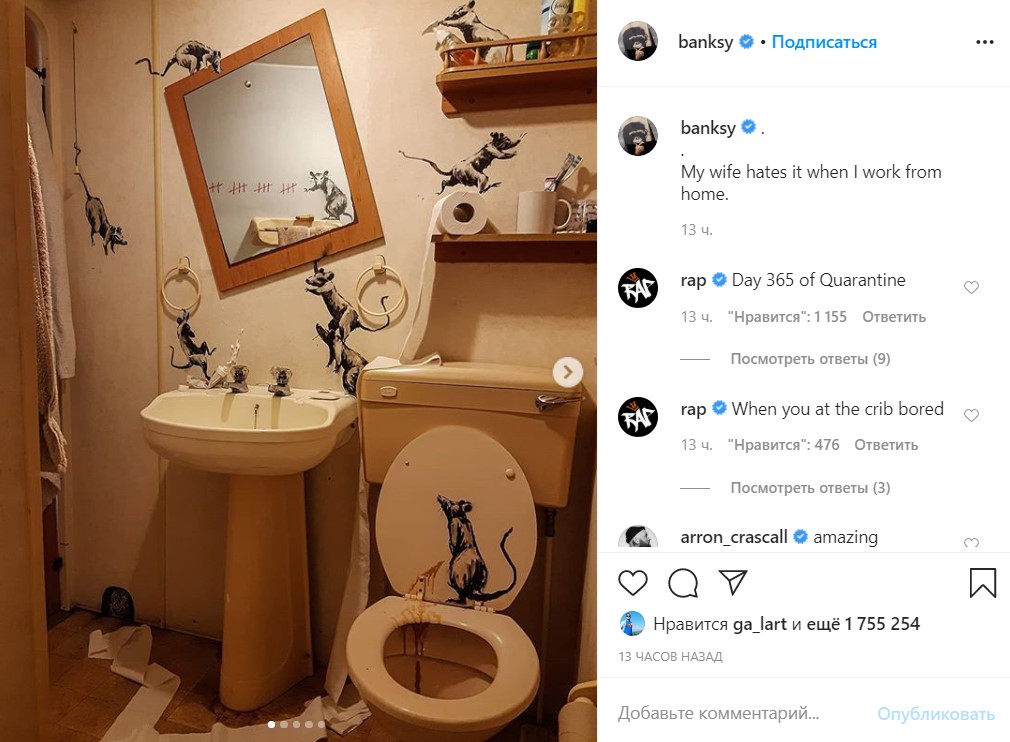The image size is (1010, 742).
Task: Save the post with the bookmark icon
Action: click(x=982, y=582)
